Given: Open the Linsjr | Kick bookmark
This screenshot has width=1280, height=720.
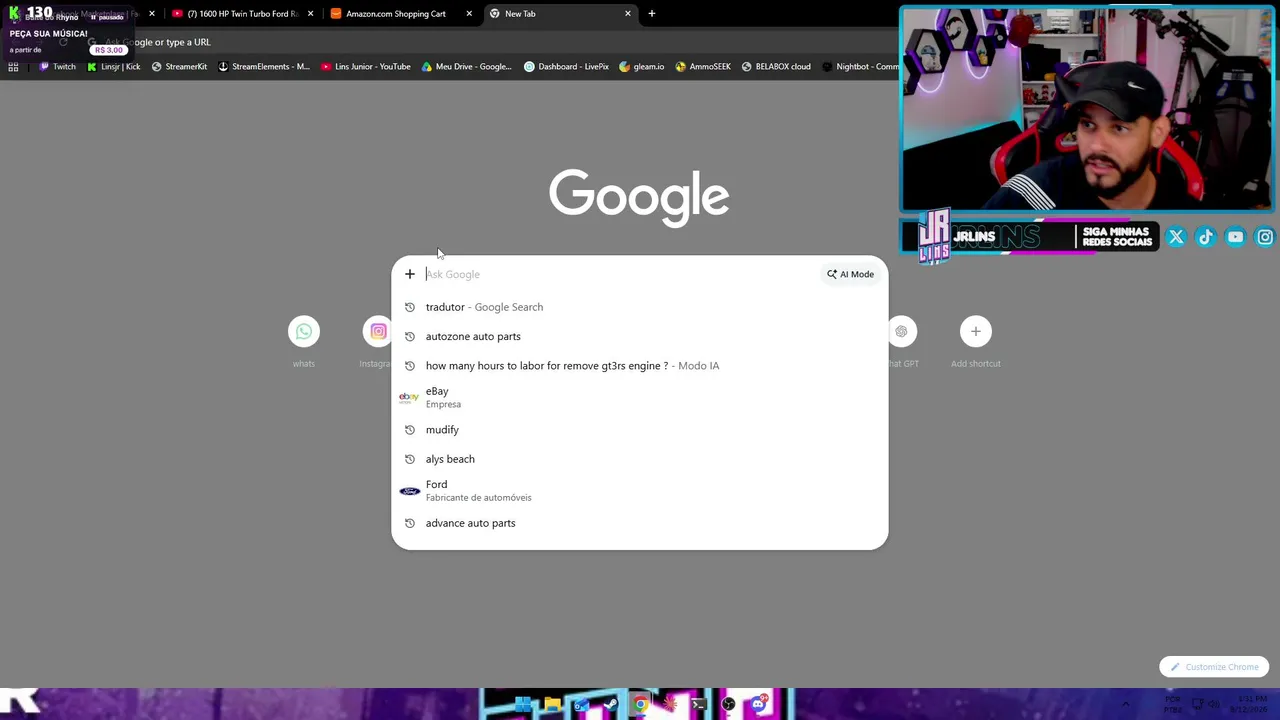Looking at the screenshot, I should tap(113, 67).
